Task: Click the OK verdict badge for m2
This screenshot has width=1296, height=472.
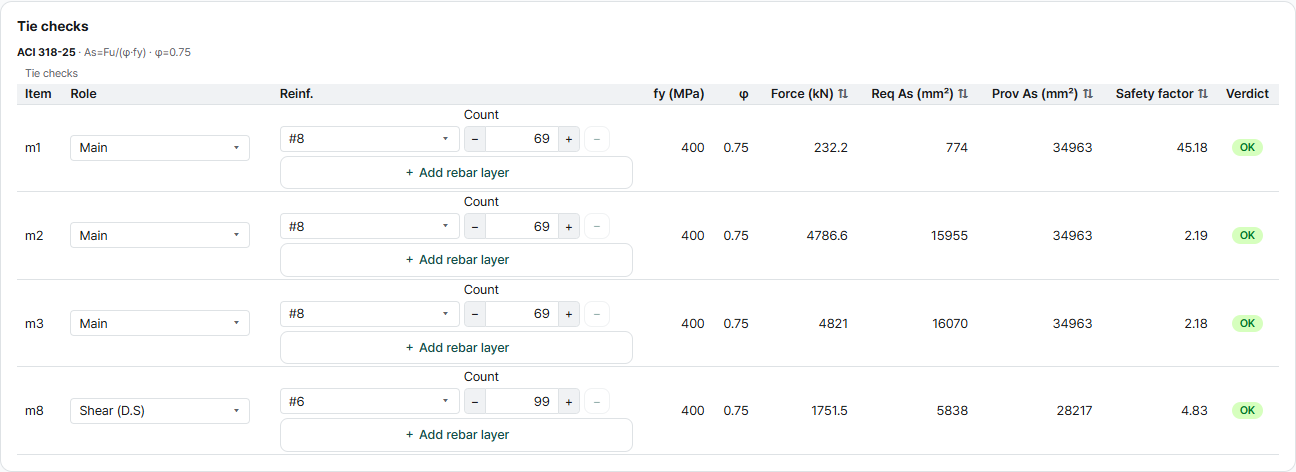Action: [x=1247, y=236]
